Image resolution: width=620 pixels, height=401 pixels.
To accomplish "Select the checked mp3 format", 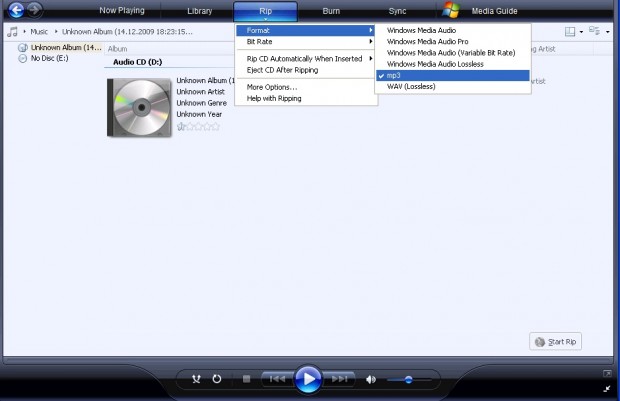I will coord(453,76).
